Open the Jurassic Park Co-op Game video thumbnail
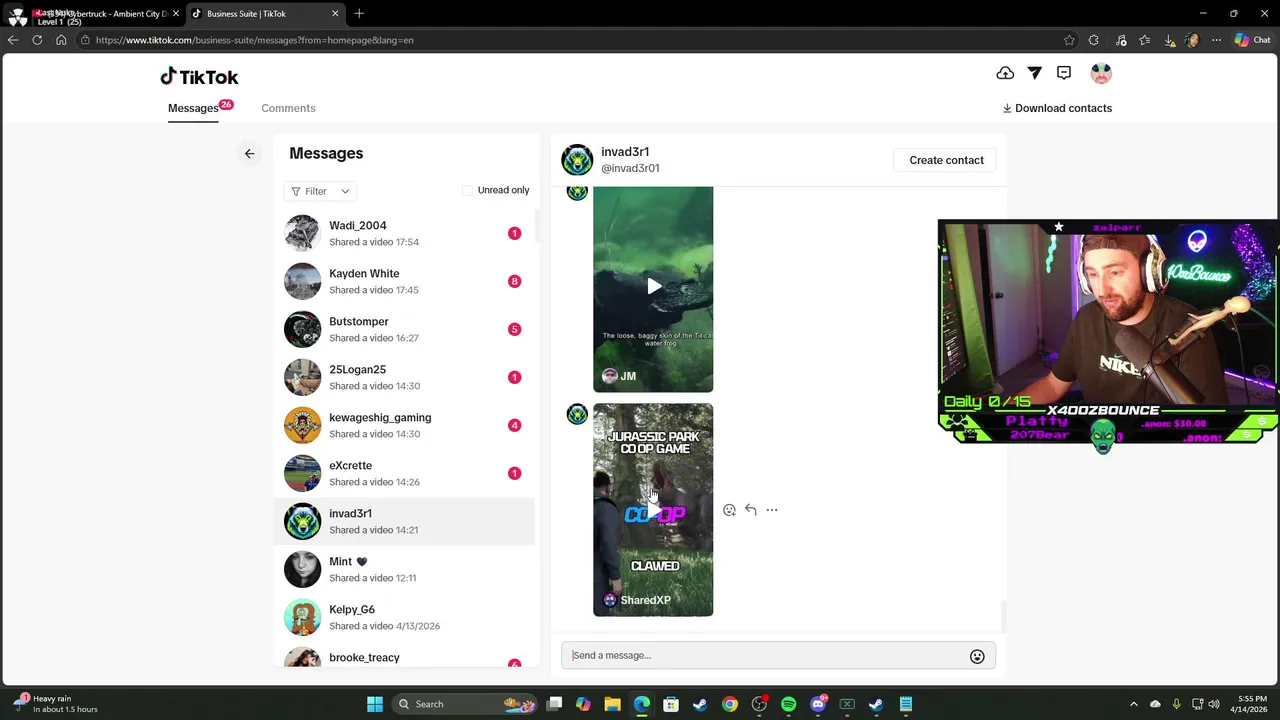The image size is (1280, 720). (653, 510)
